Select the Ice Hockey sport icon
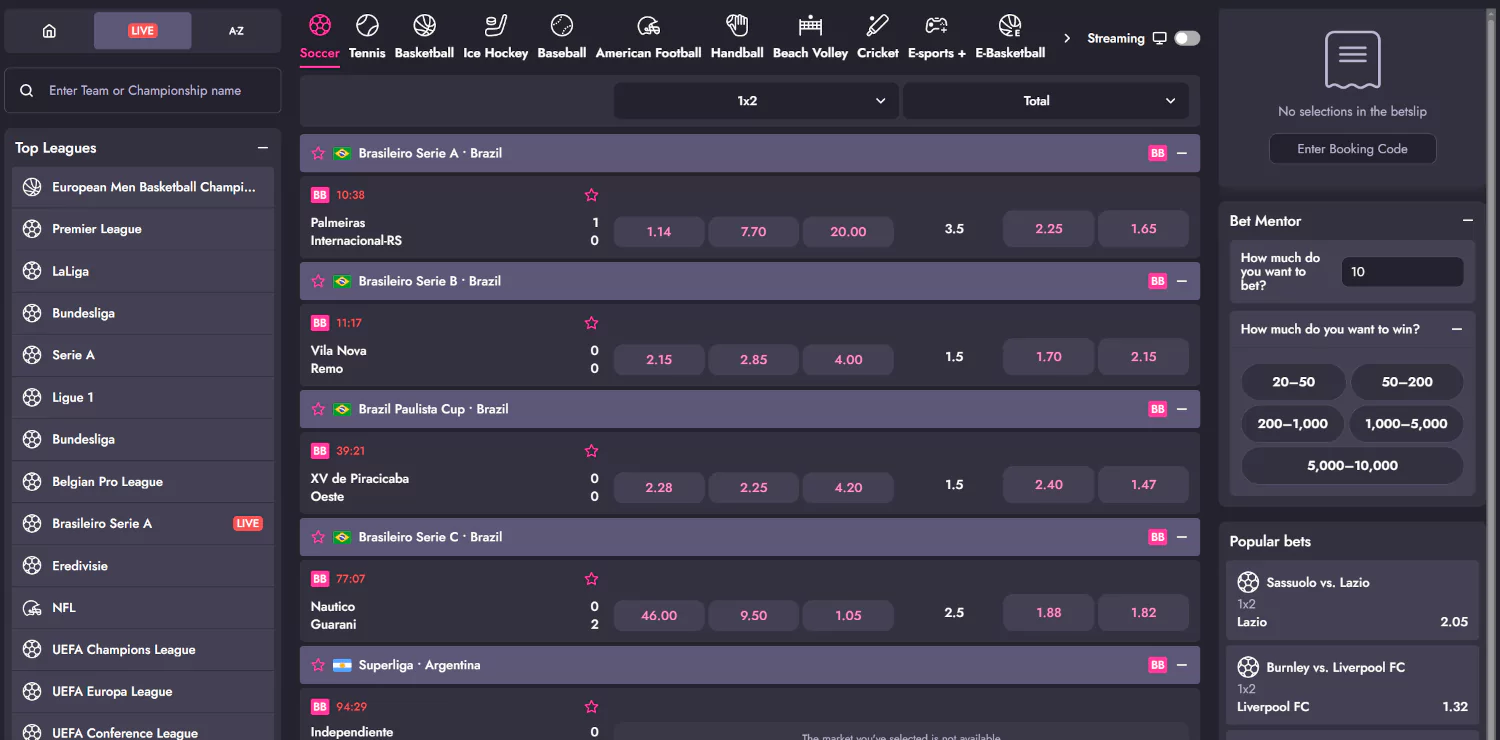The width and height of the screenshot is (1500, 740). point(495,35)
